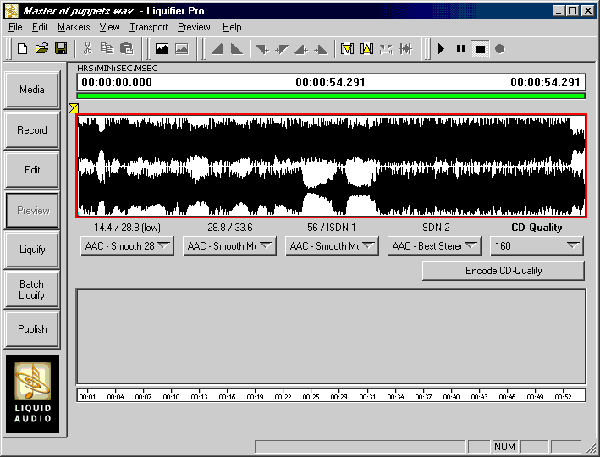The width and height of the screenshot is (600, 457).
Task: Open the CD Quality 160 bitrate dropdown
Action: [539, 246]
